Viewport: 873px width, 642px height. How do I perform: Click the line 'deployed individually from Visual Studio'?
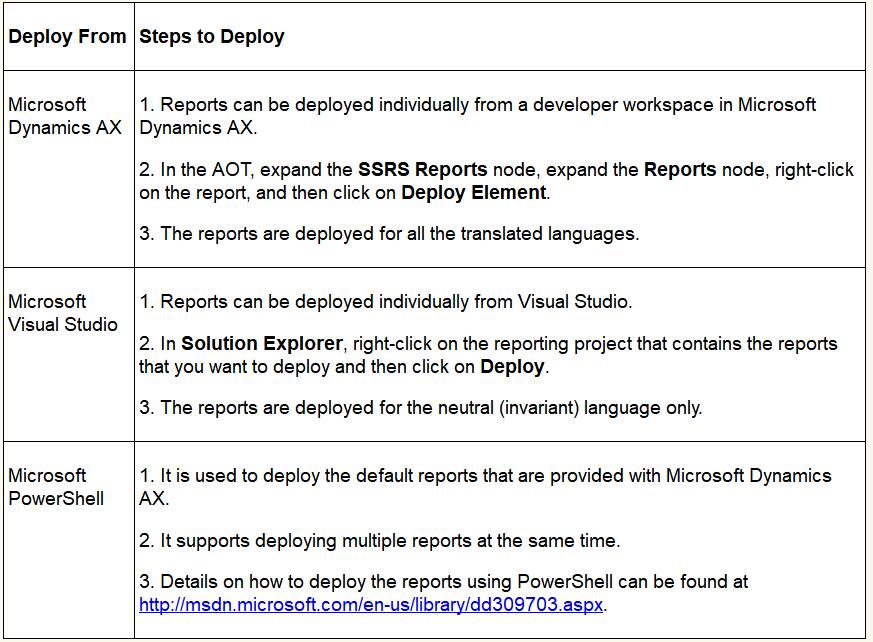(x=386, y=302)
